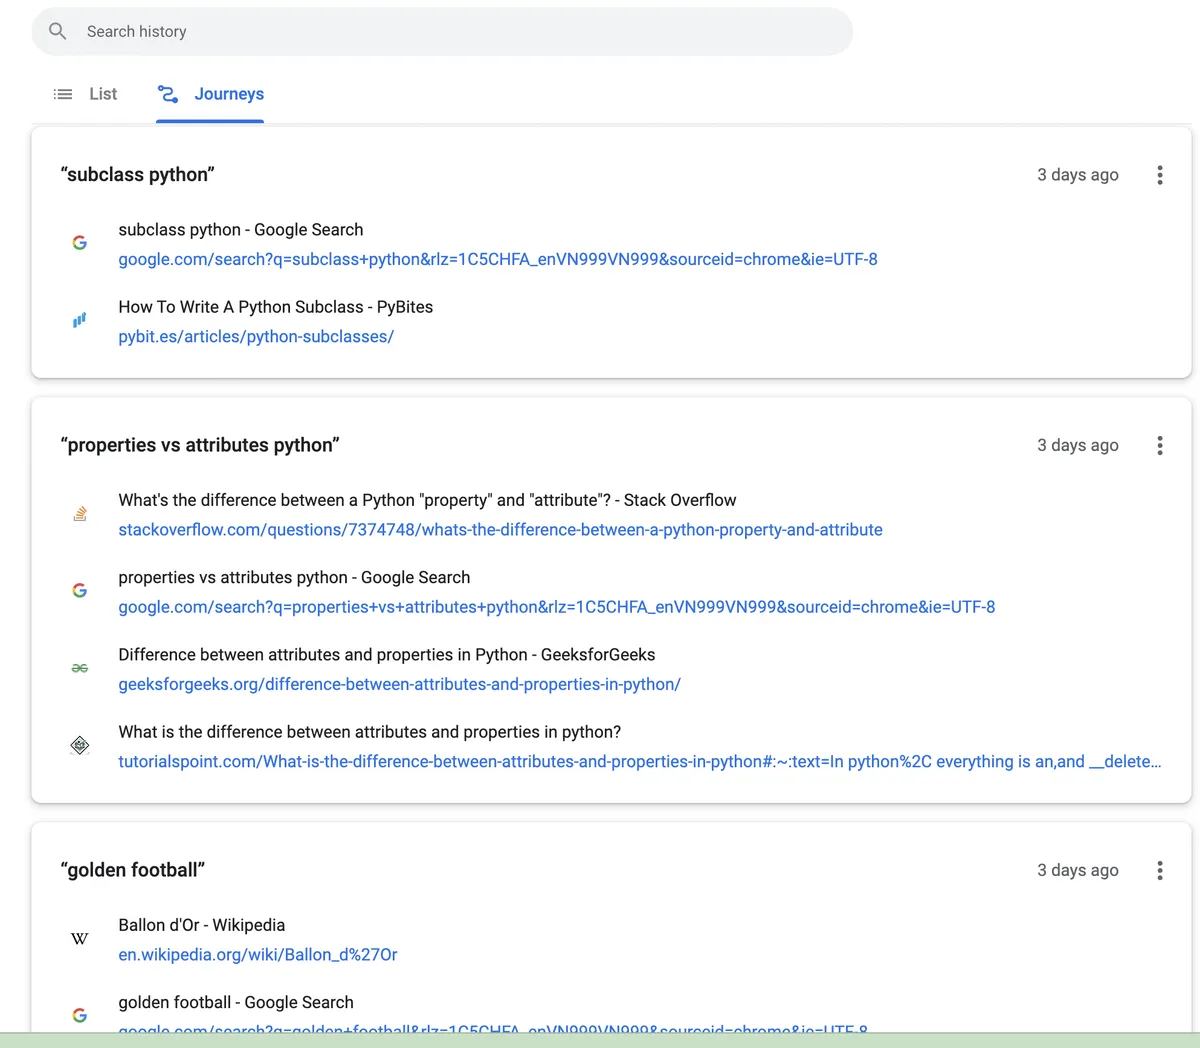
Task: Open Stack Overflow property and attribute question title
Action: (427, 500)
